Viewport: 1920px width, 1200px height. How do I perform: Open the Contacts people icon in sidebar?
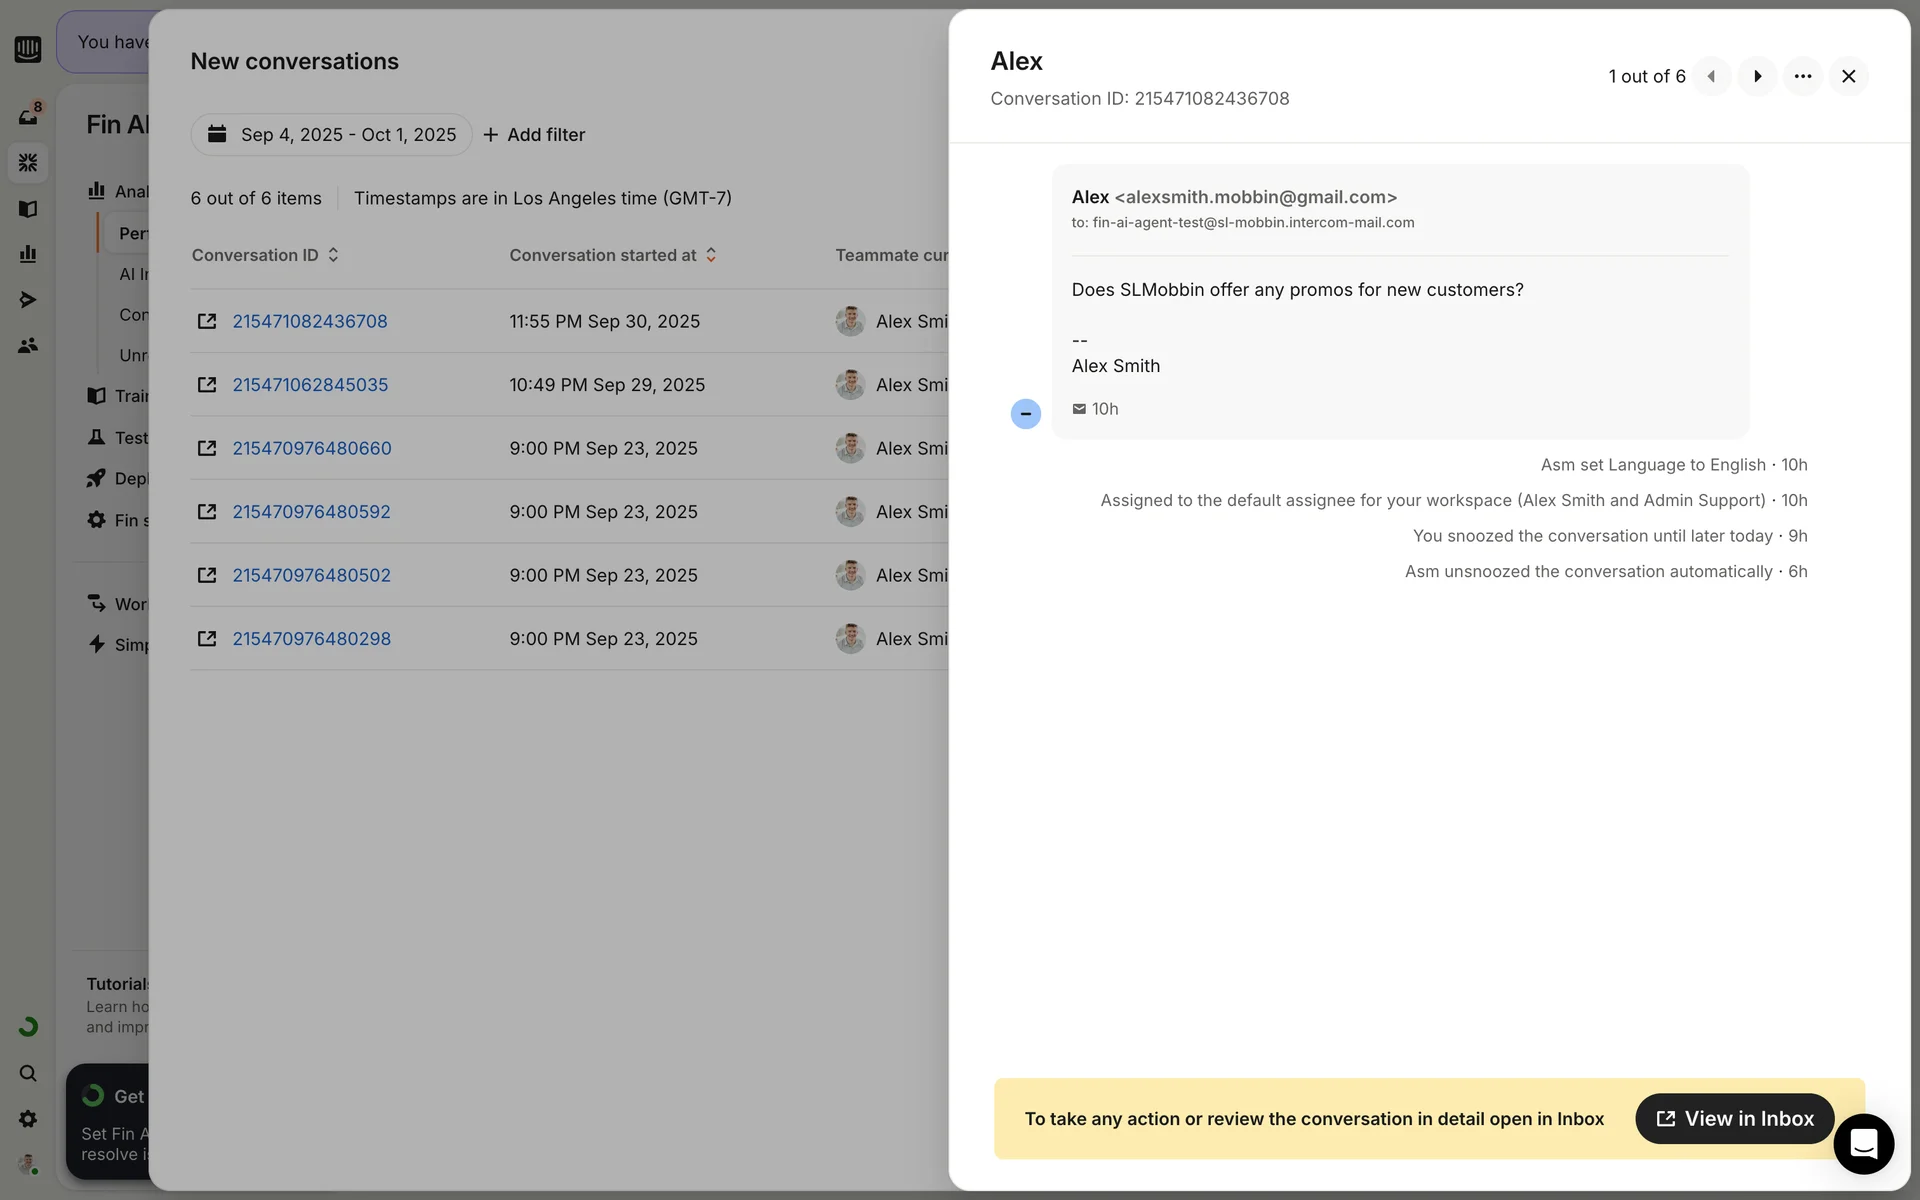coord(28,346)
